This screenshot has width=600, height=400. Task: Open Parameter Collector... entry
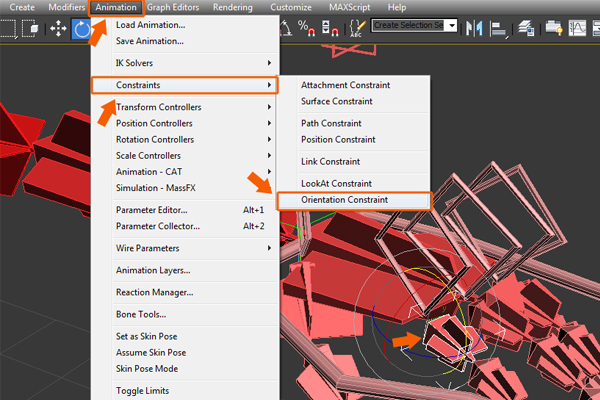pos(185,226)
